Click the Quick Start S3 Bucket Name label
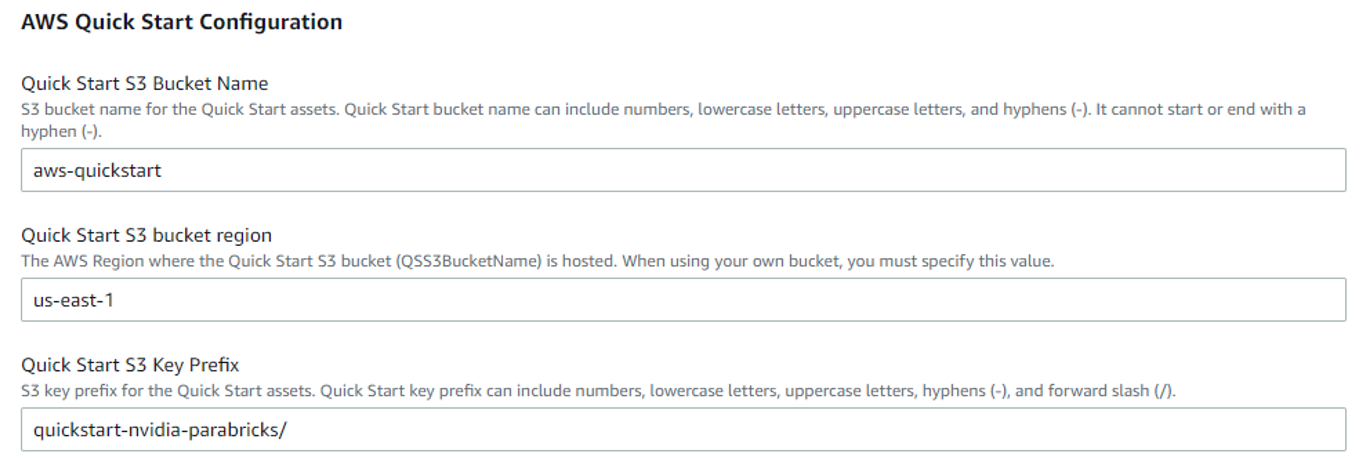Screen dimensions: 1362x471 coord(144,83)
